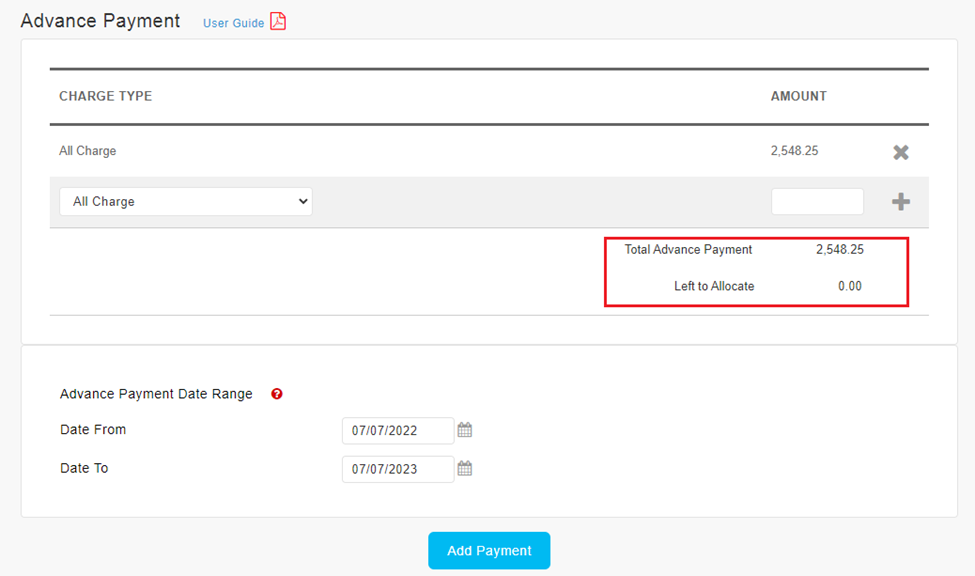Screen dimensions: 975x576
Task: Click the empty Amount input box
Action: coord(816,202)
